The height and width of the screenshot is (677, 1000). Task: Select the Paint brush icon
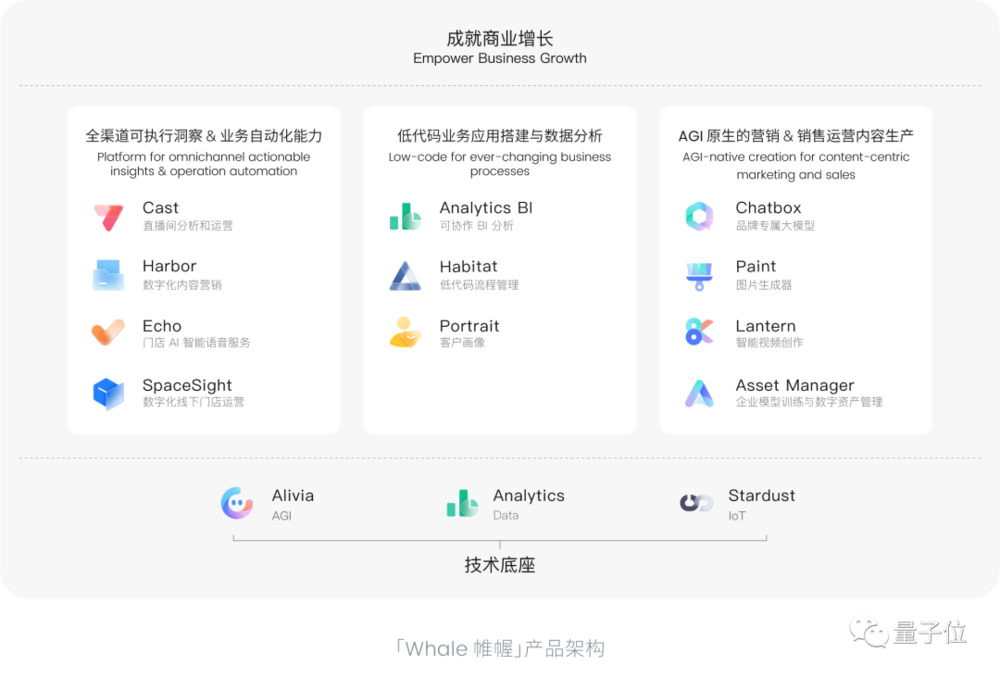click(x=700, y=276)
